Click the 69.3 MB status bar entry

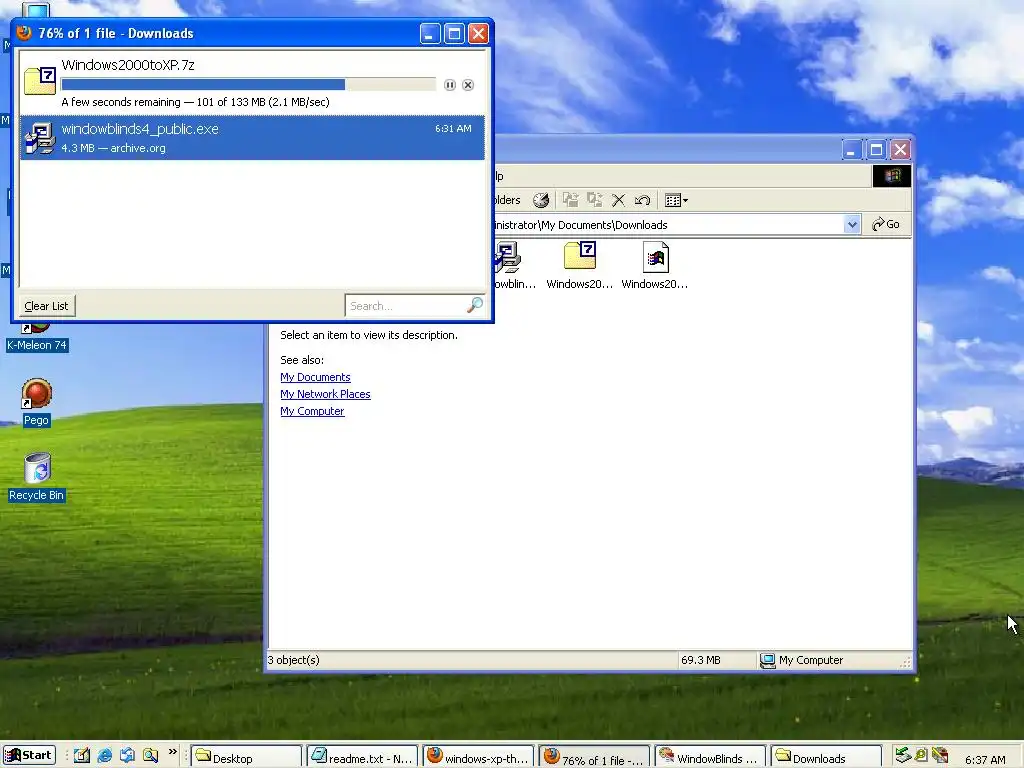(701, 660)
